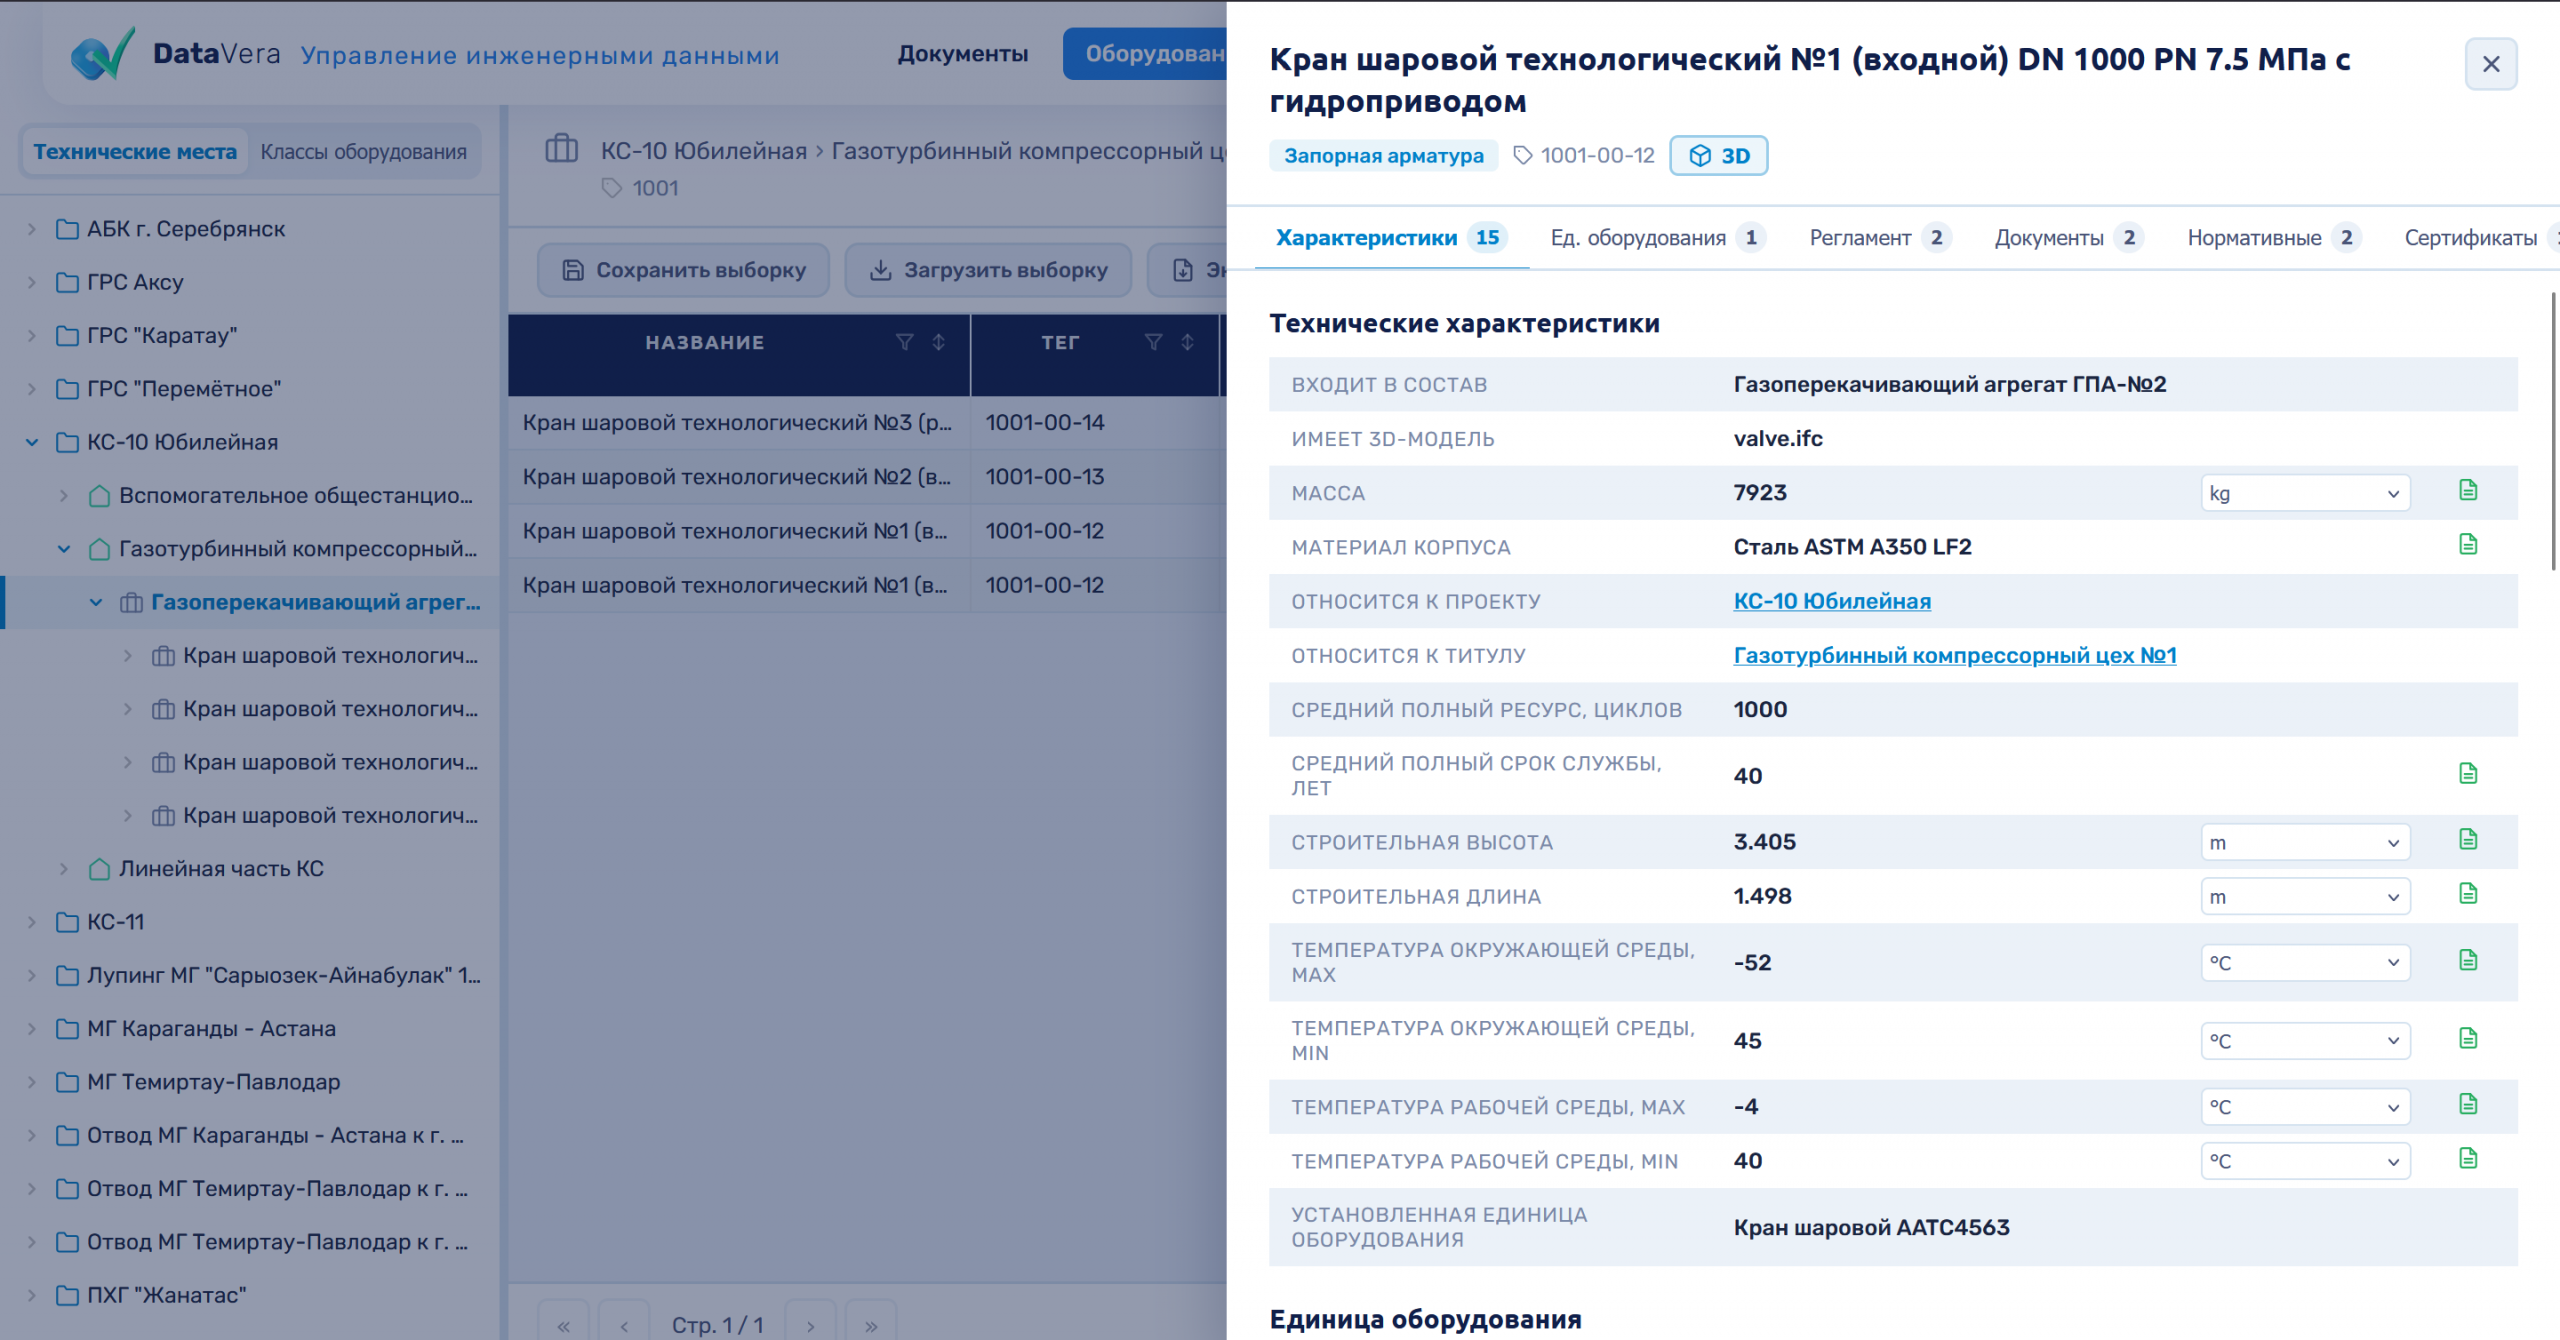Switch to the Регламент tab
The image size is (2560, 1340).
coord(1879,238)
